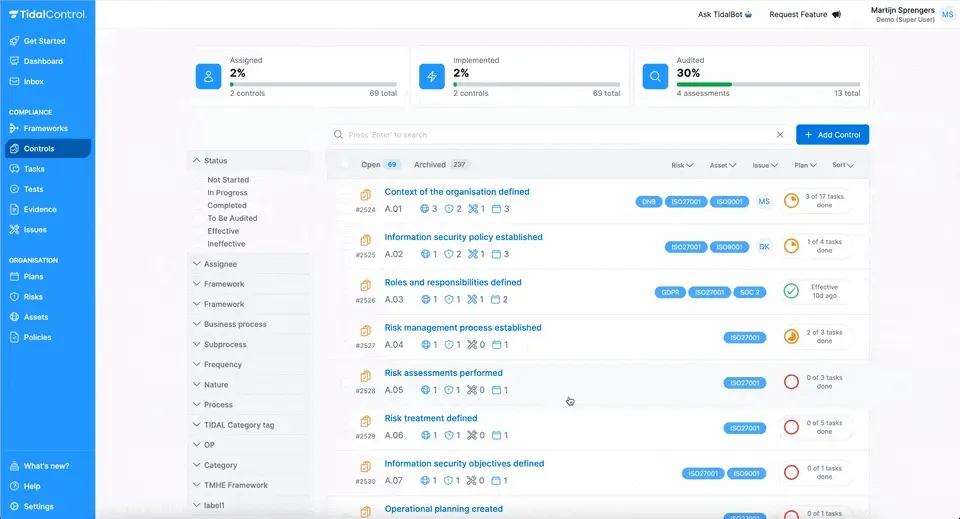Screen dimensions: 960x519
Task: Click the Assigned progress bar
Action: click(313, 84)
